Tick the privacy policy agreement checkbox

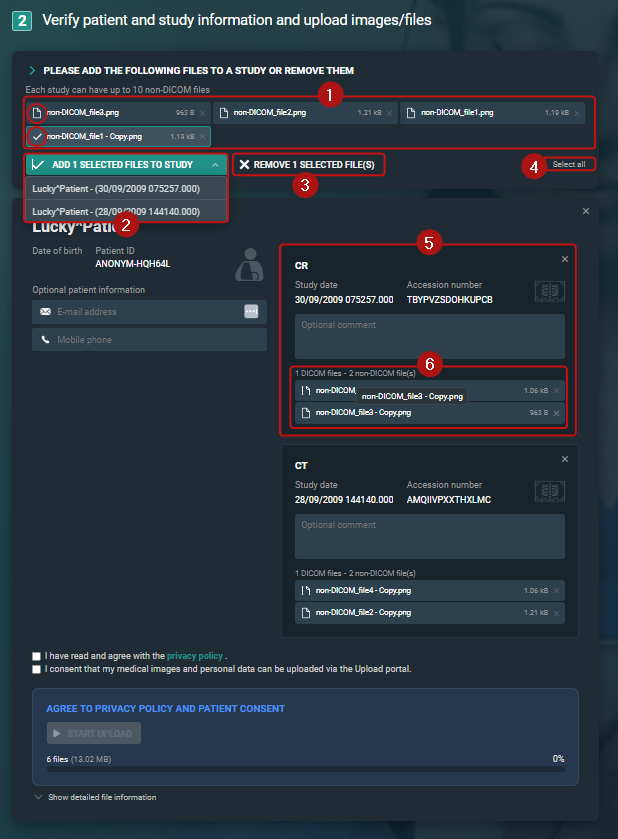click(x=37, y=656)
